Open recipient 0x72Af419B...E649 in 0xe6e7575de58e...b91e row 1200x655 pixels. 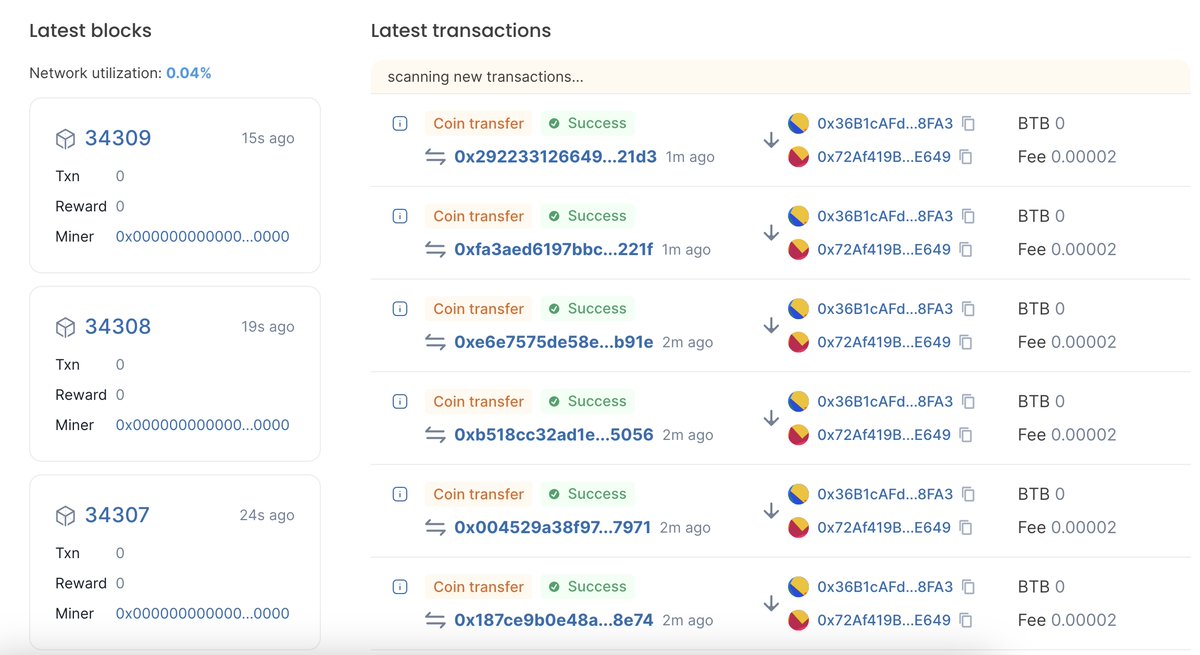[x=884, y=342]
